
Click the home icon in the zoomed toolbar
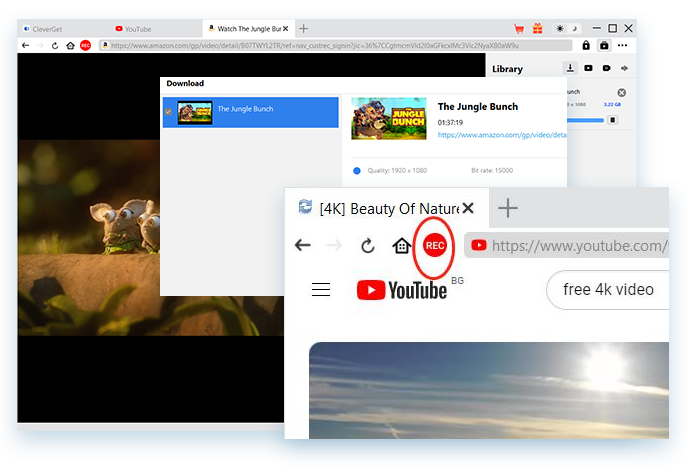(x=401, y=246)
